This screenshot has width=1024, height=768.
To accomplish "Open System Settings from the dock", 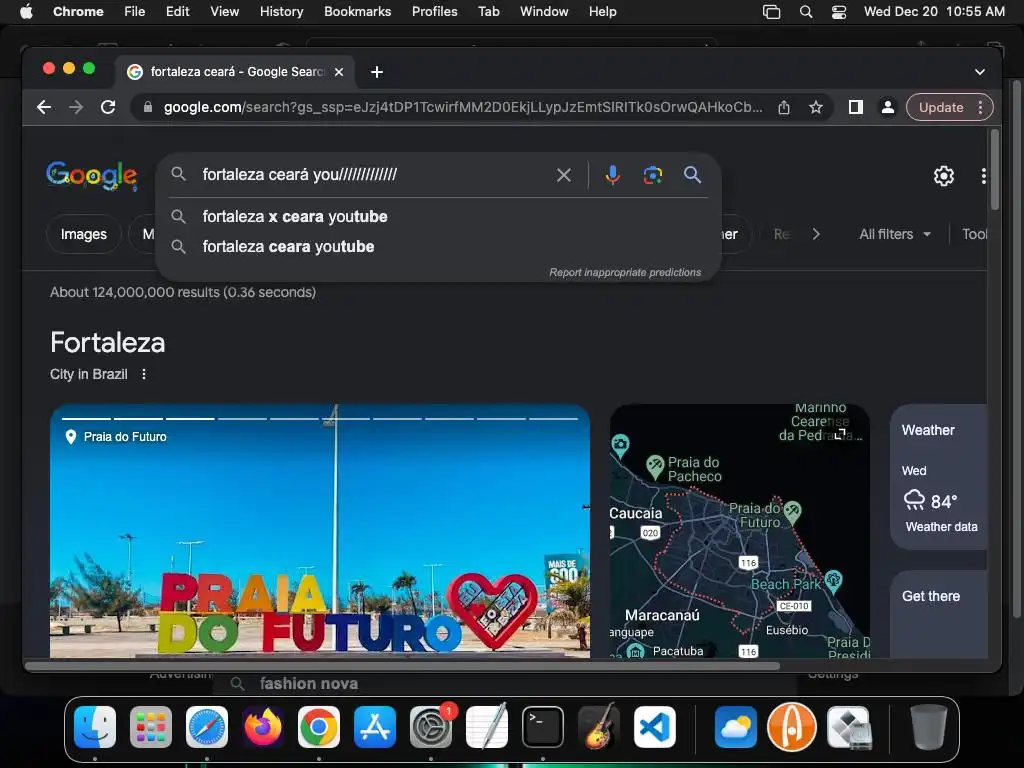I will (x=431, y=727).
